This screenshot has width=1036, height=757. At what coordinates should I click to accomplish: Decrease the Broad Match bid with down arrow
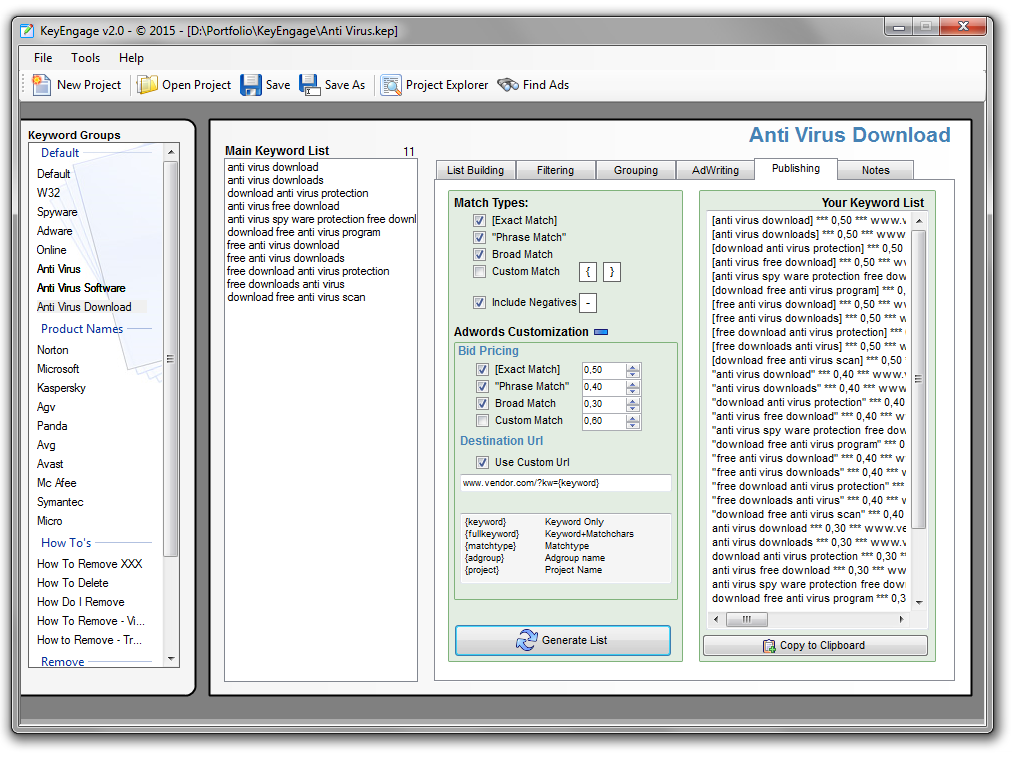coord(633,407)
